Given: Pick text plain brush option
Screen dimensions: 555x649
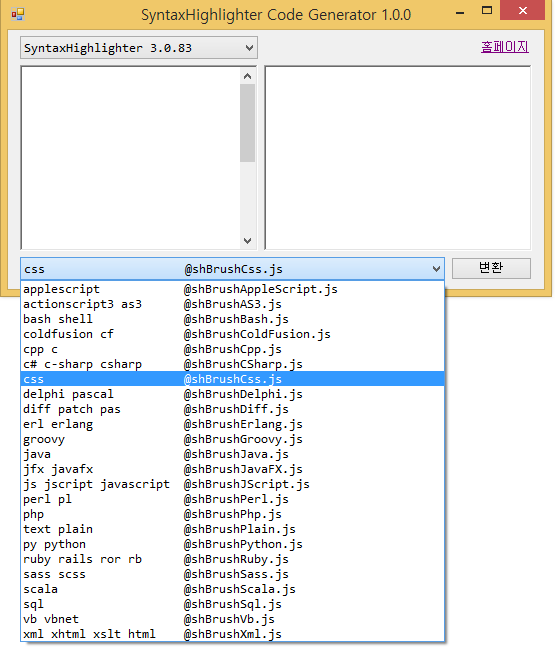Looking at the screenshot, I should pyautogui.click(x=232, y=529).
